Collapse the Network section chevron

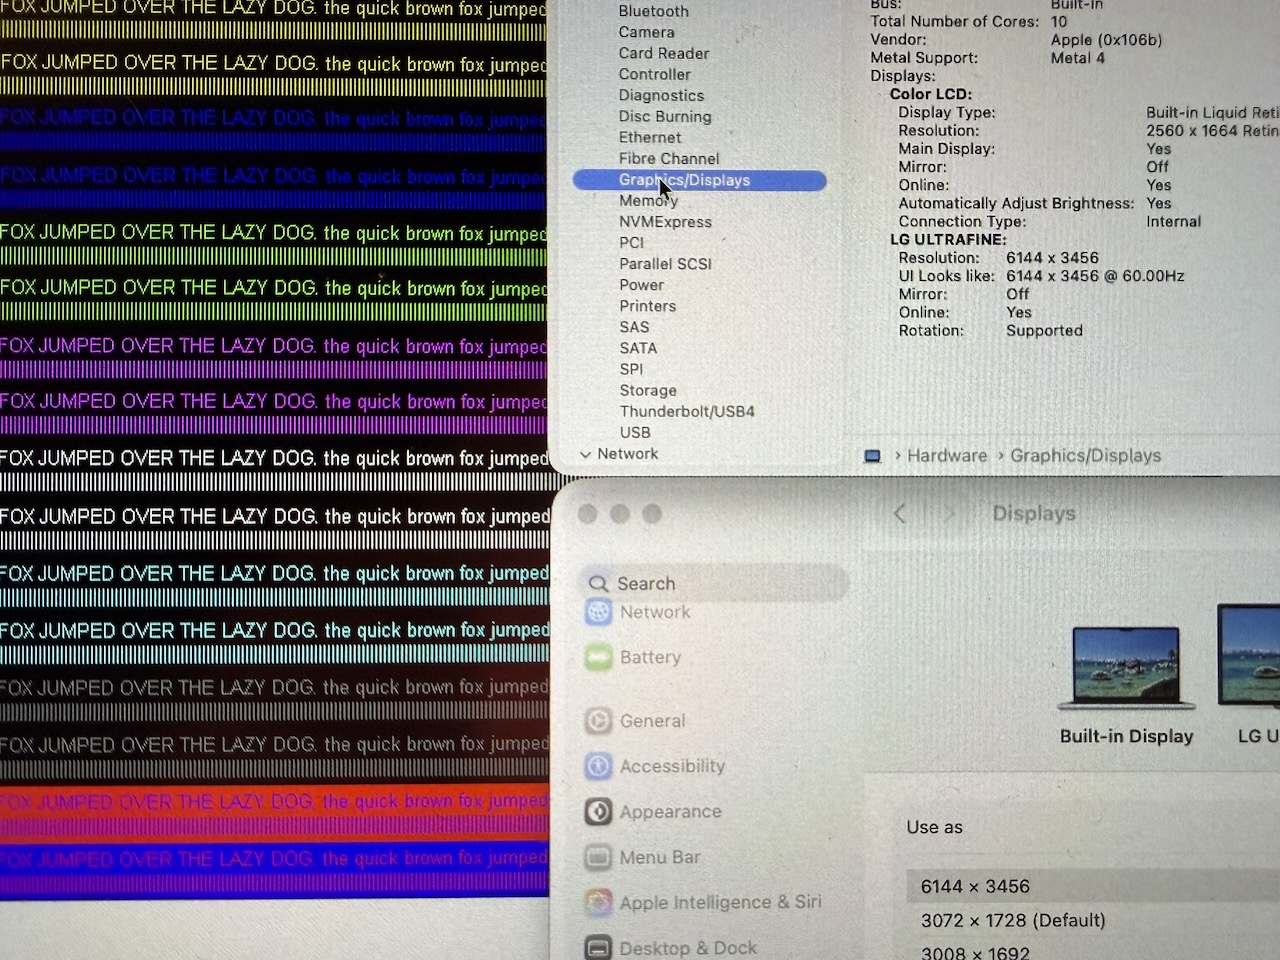[585, 454]
